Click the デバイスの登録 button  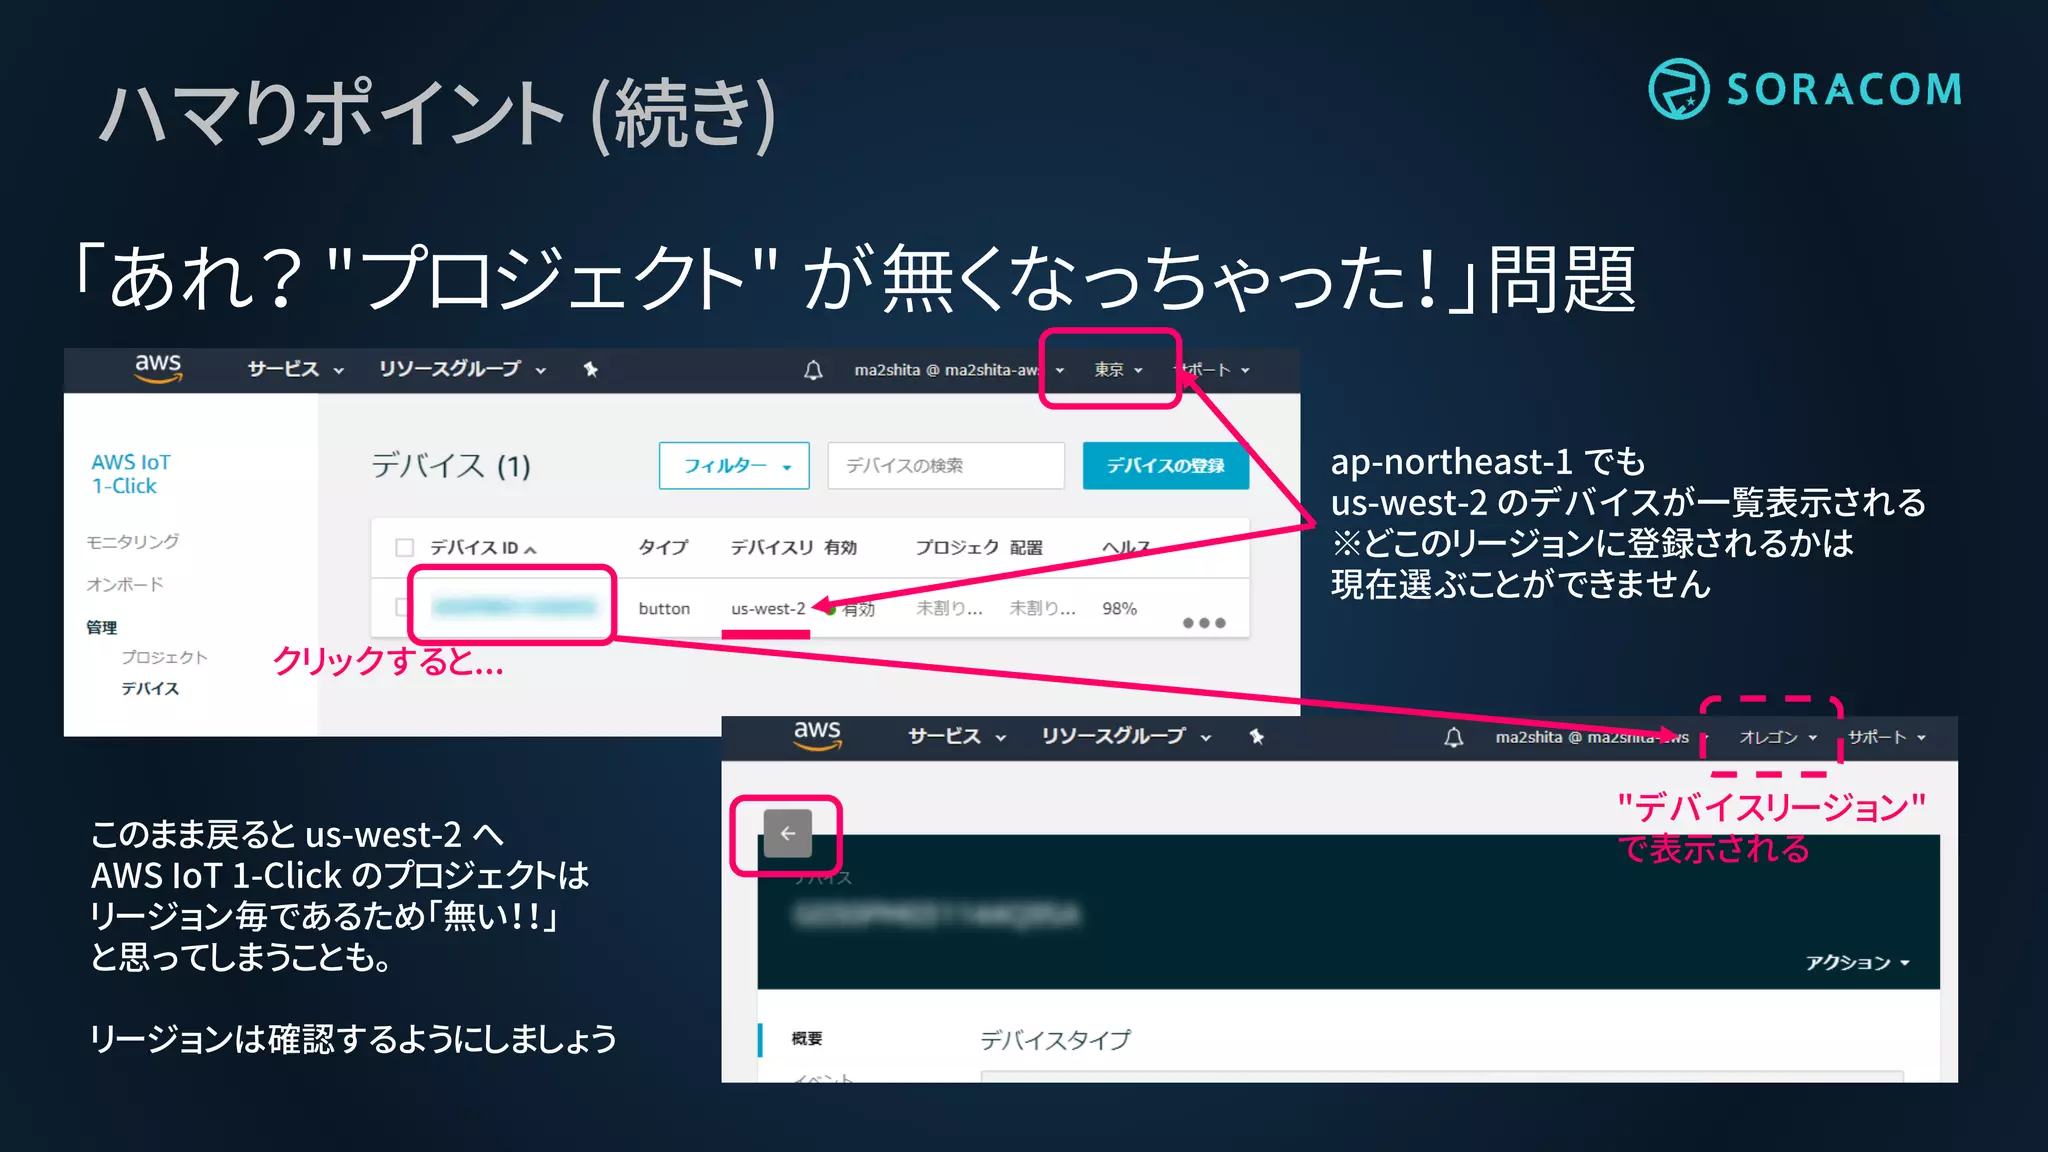click(1166, 466)
